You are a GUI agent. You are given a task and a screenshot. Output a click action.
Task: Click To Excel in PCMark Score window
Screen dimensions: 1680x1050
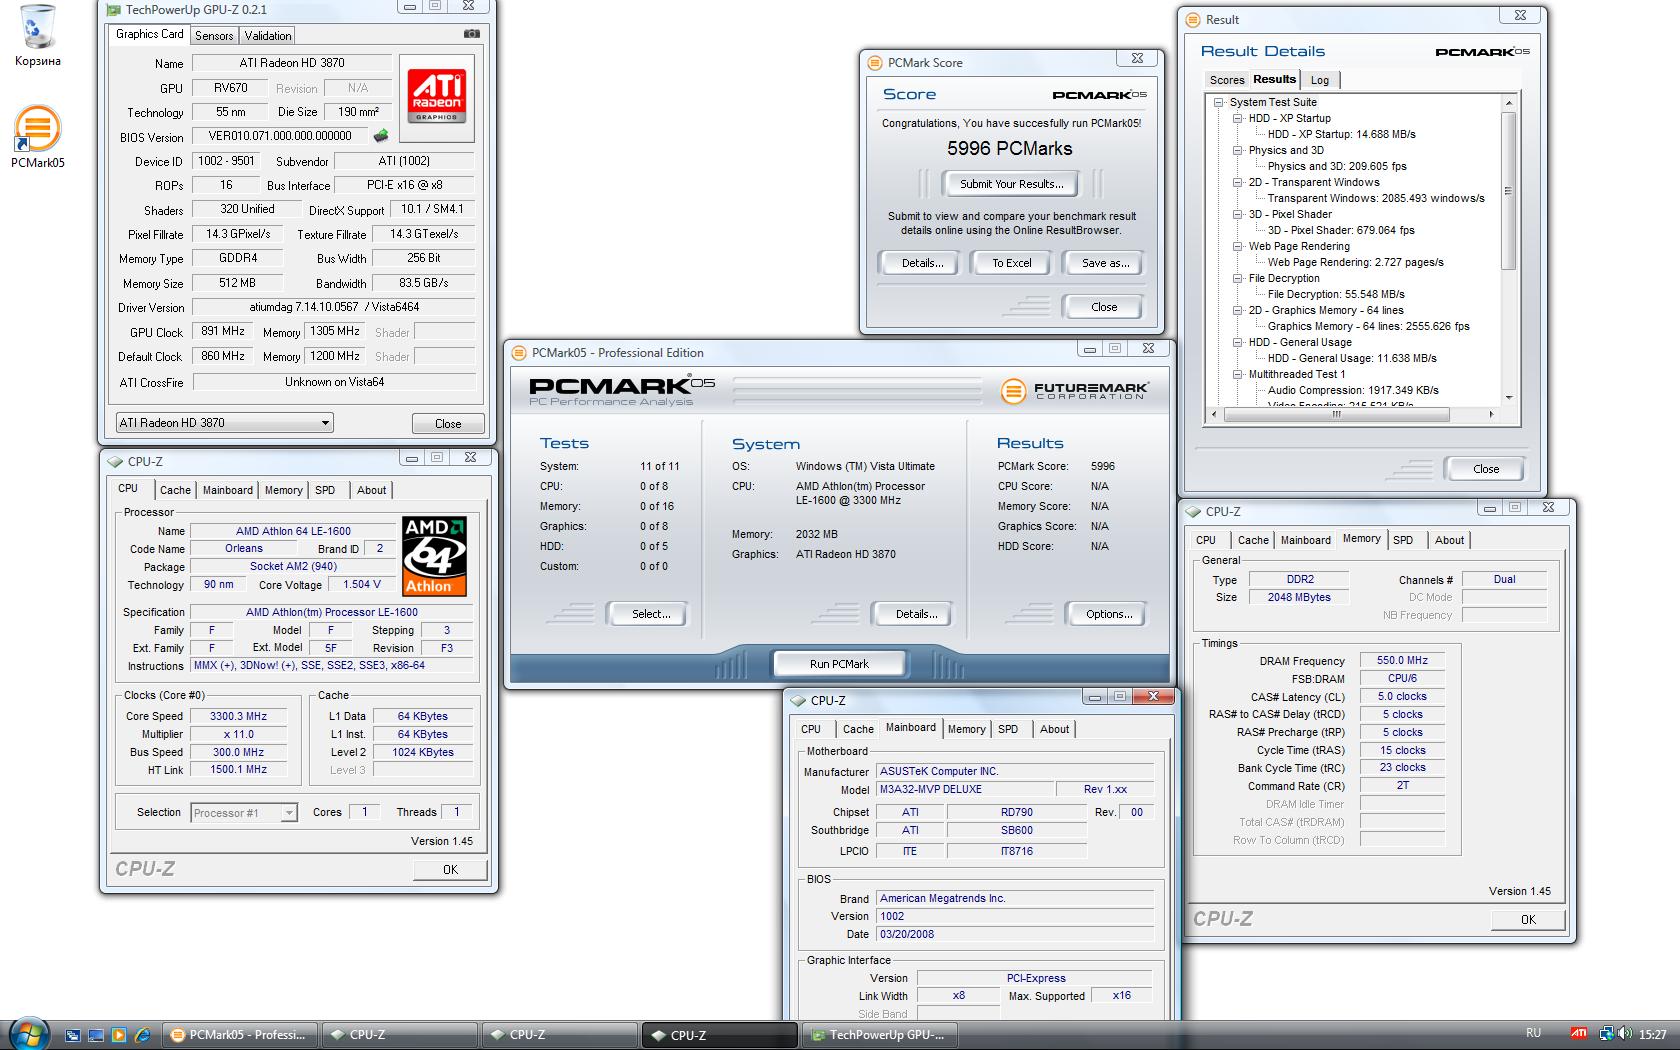[1011, 263]
